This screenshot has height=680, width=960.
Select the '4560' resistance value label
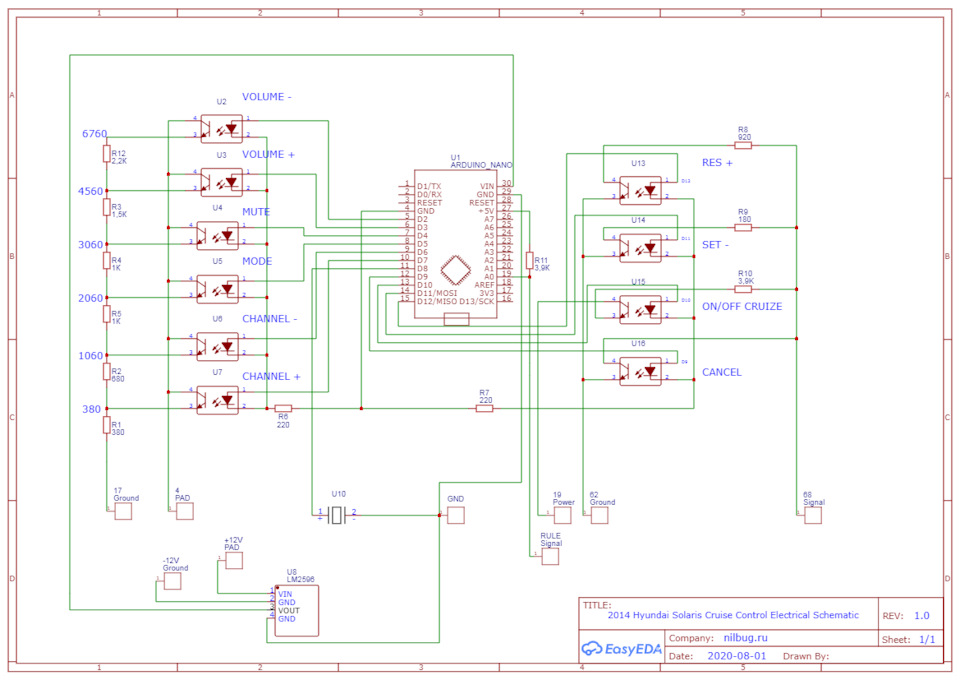coord(91,191)
